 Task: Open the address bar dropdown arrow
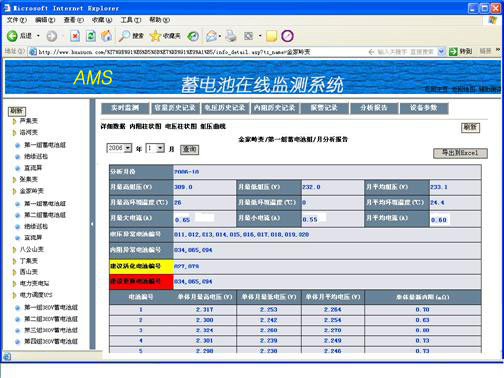pyautogui.click(x=441, y=51)
